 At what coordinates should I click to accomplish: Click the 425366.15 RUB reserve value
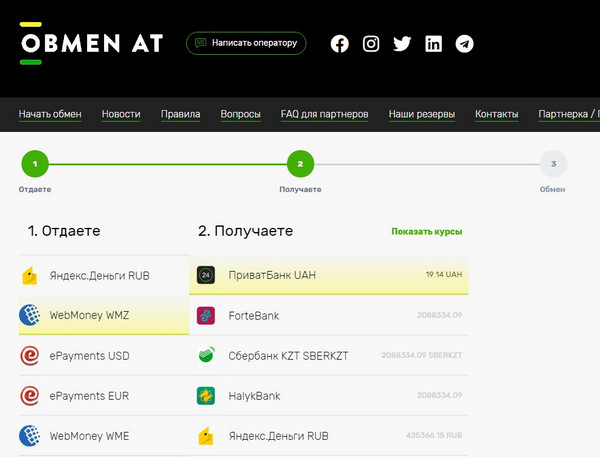434,435
